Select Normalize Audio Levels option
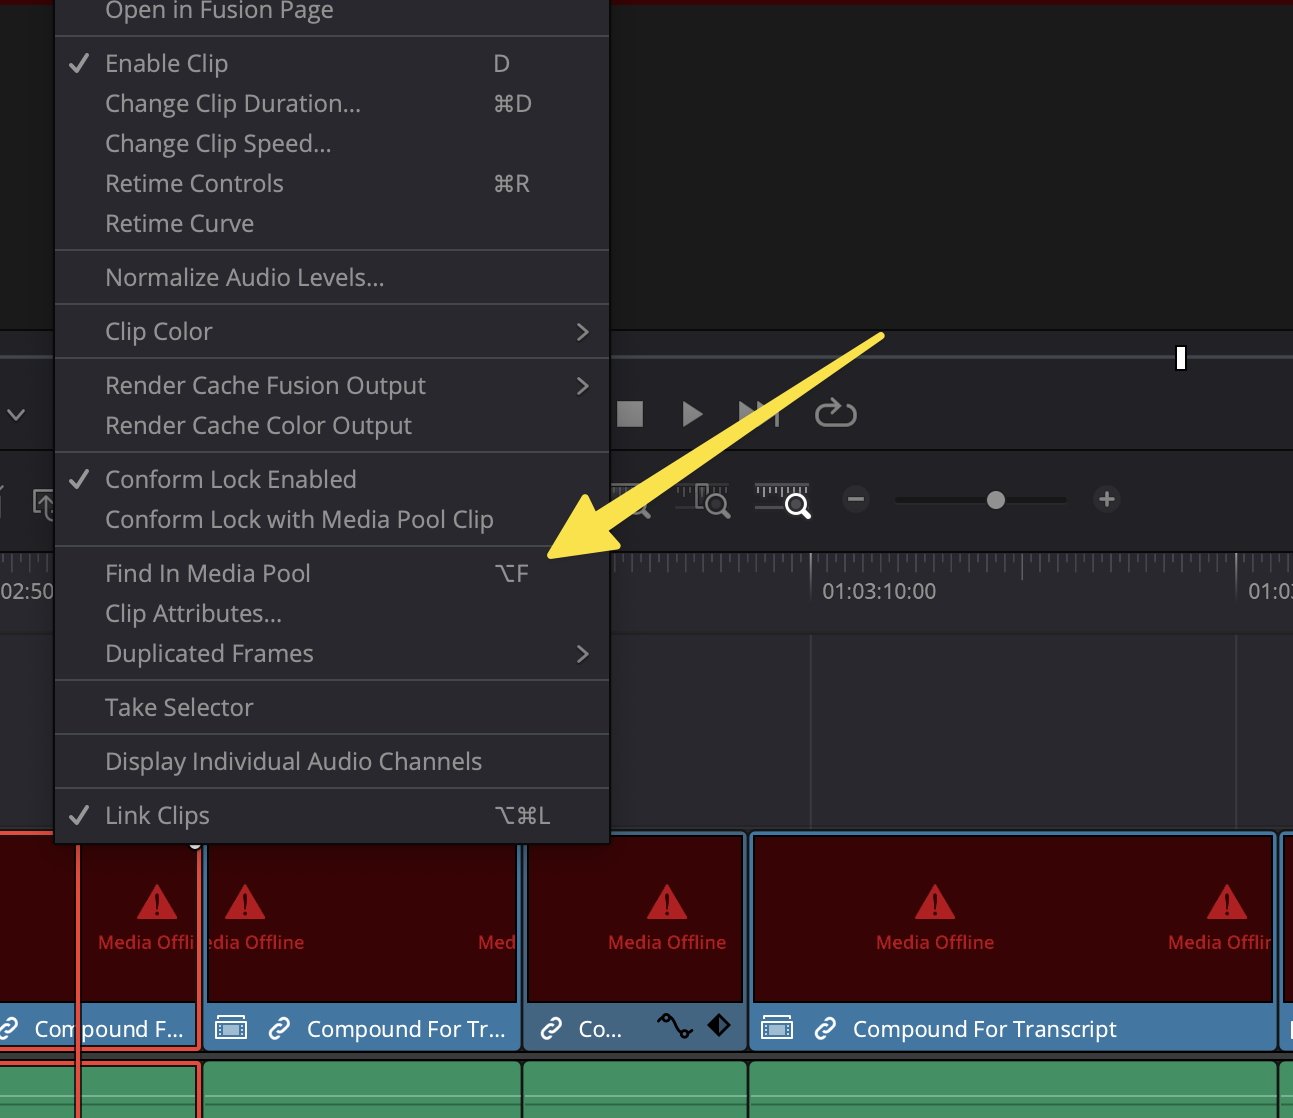 click(244, 278)
